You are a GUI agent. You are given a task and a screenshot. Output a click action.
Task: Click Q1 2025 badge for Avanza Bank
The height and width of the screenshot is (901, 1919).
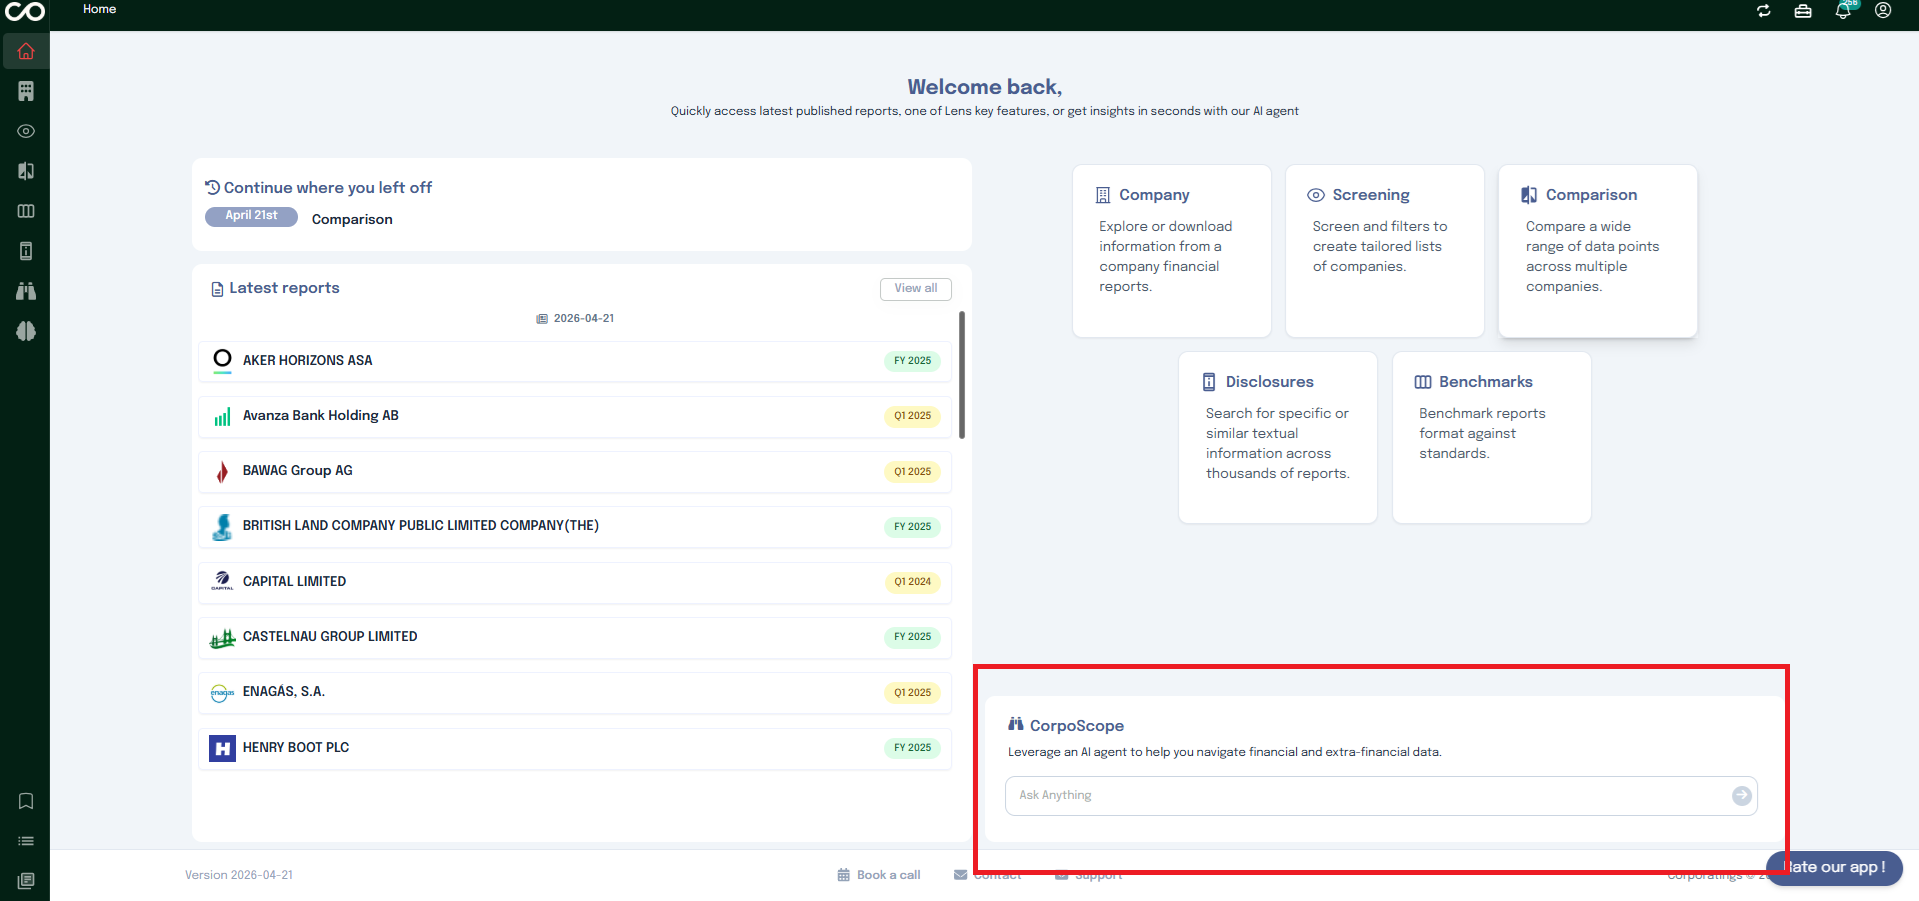point(912,416)
